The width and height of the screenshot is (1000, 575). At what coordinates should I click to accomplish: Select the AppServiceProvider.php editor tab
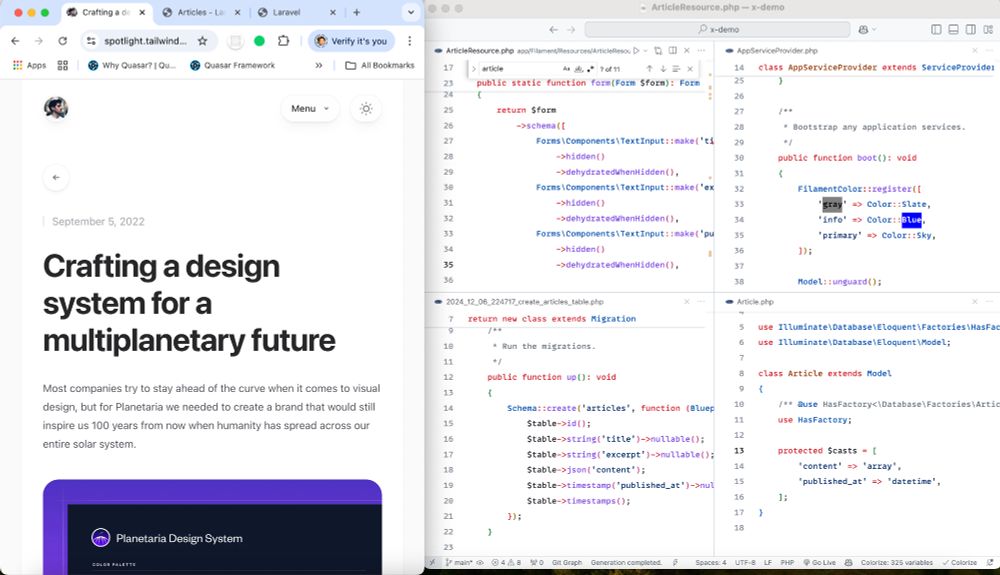777,50
